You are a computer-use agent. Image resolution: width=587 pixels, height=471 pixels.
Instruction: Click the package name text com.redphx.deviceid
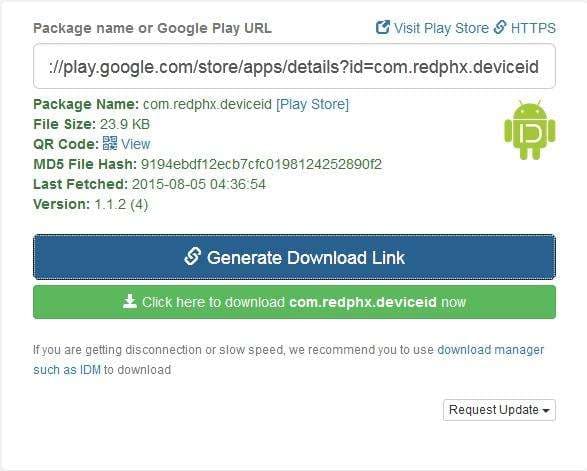[x=207, y=104]
